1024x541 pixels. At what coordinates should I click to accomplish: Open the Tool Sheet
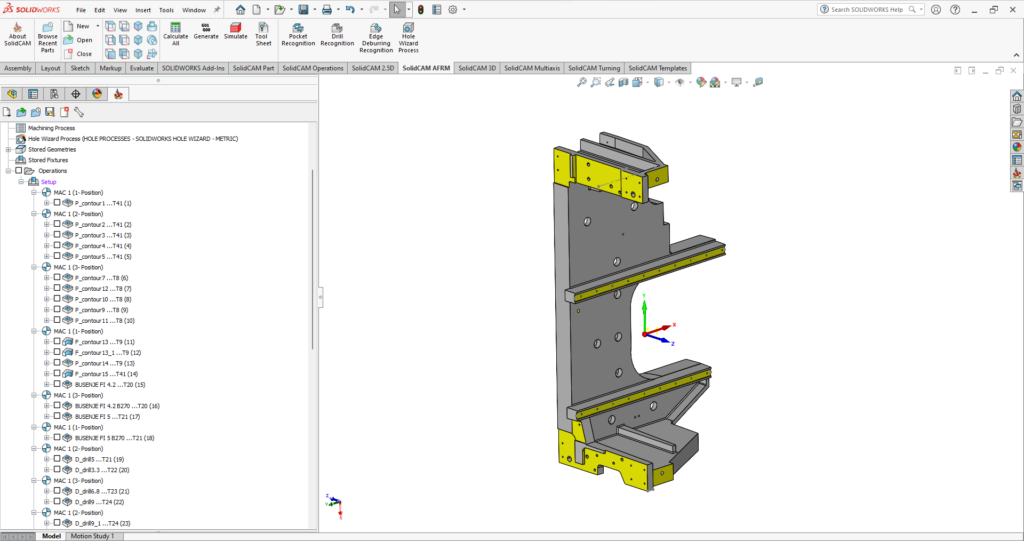click(x=263, y=35)
